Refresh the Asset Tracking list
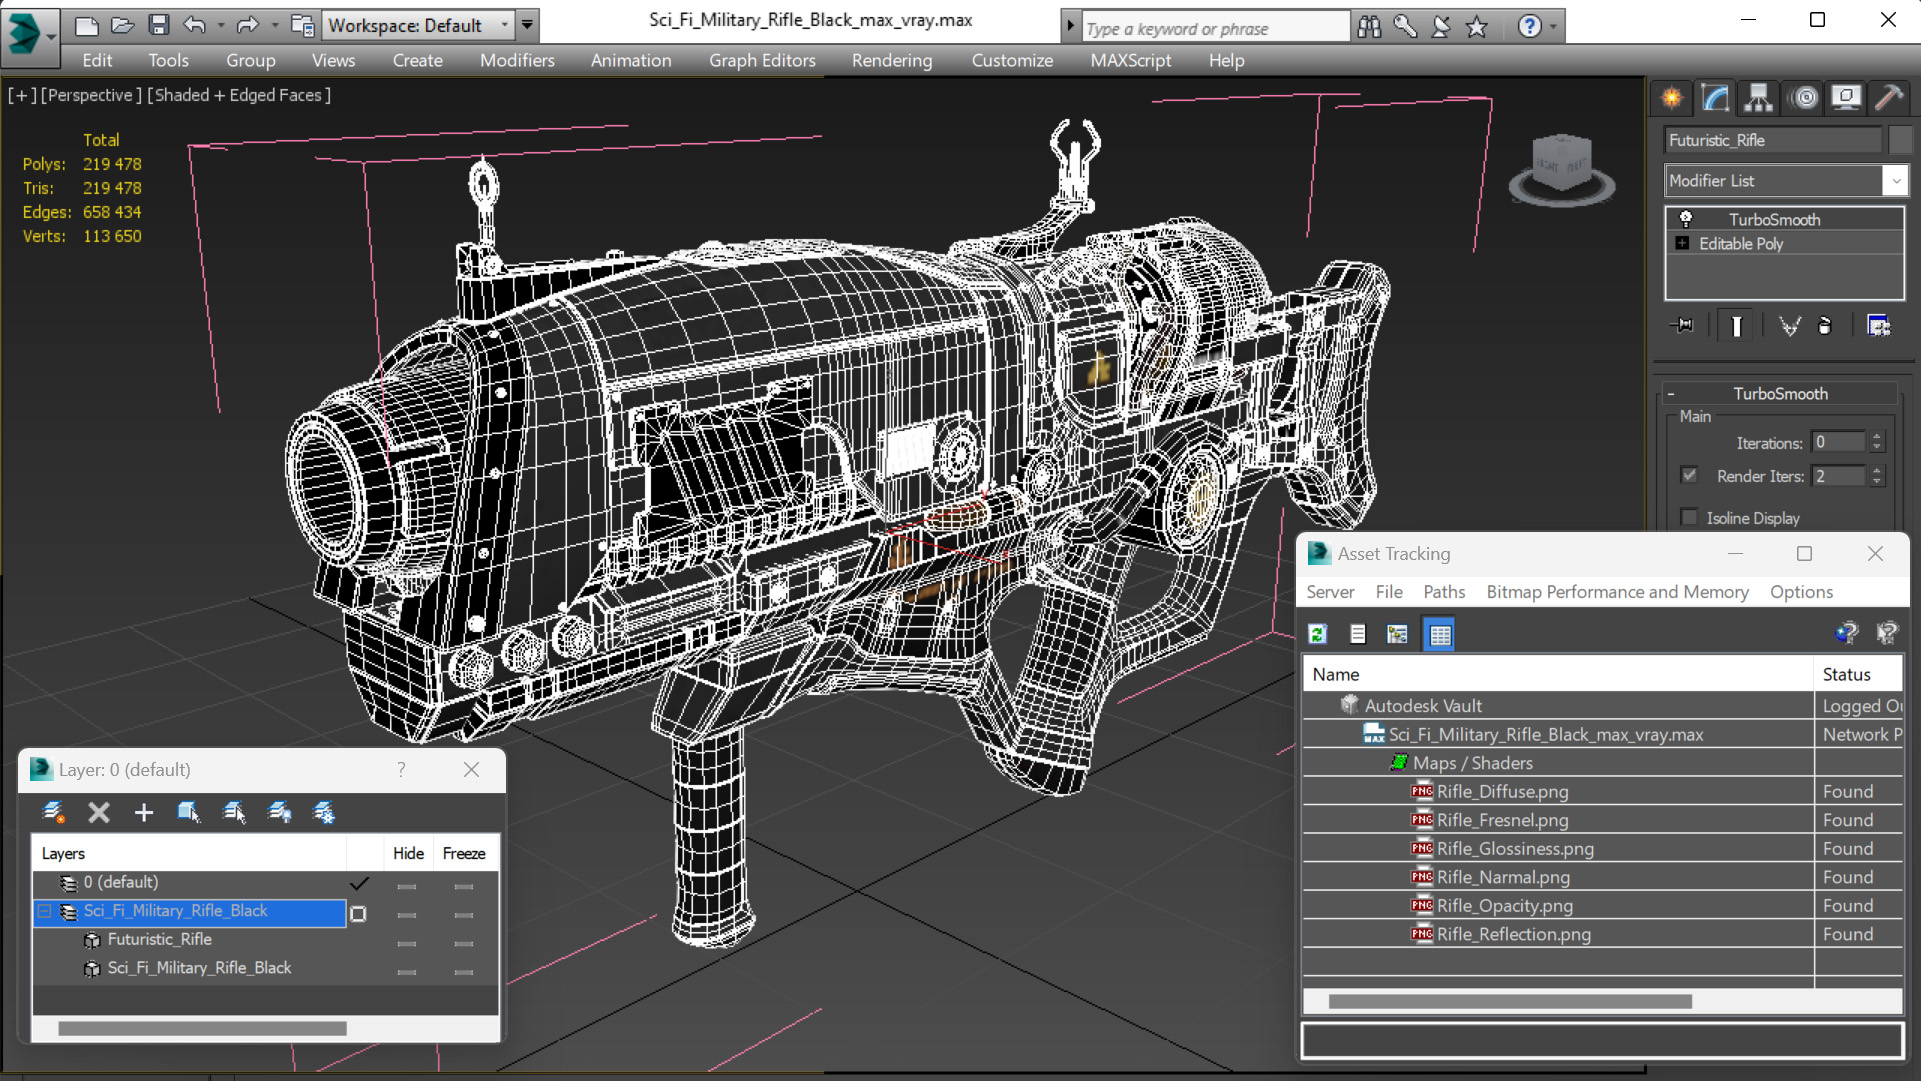The image size is (1921, 1081). pyautogui.click(x=1318, y=634)
